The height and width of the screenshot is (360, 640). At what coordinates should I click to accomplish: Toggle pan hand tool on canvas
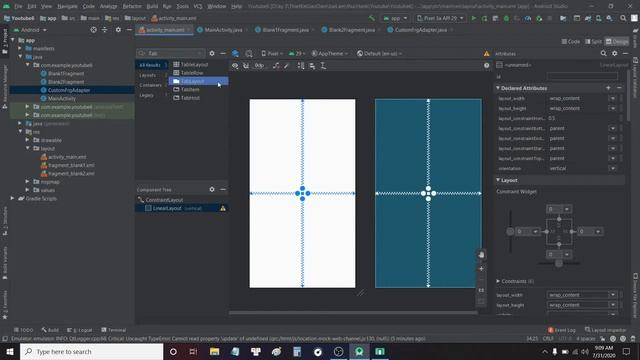click(x=481, y=255)
